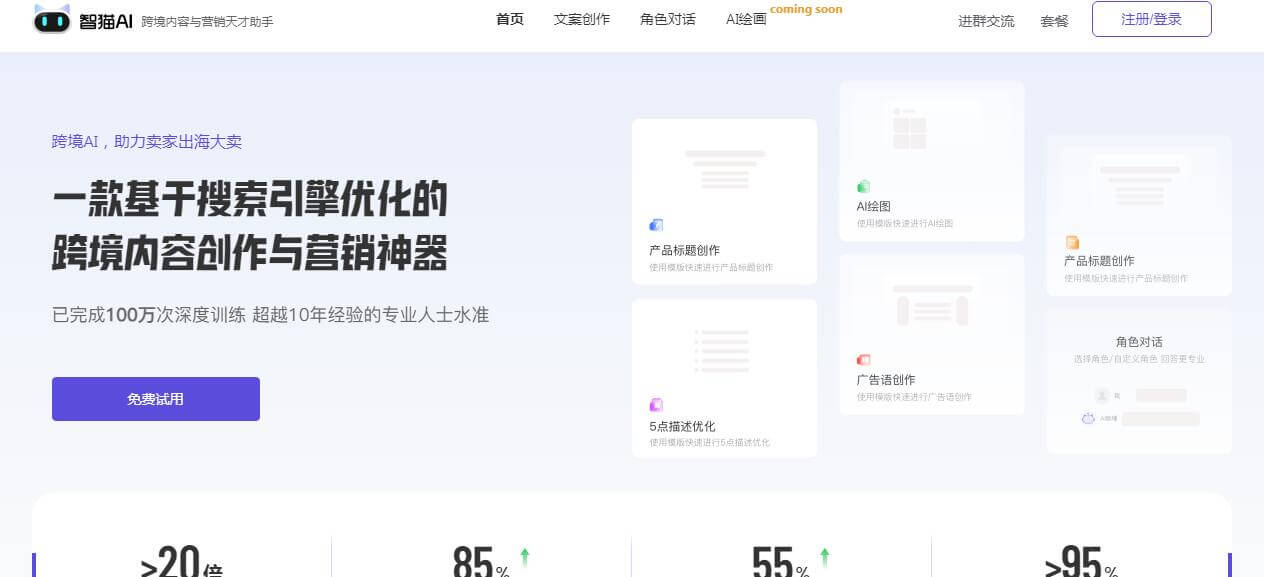Viewport: 1264px width, 577px height.
Task: Click the blue 产品标题创作 card icon
Action: [x=656, y=225]
